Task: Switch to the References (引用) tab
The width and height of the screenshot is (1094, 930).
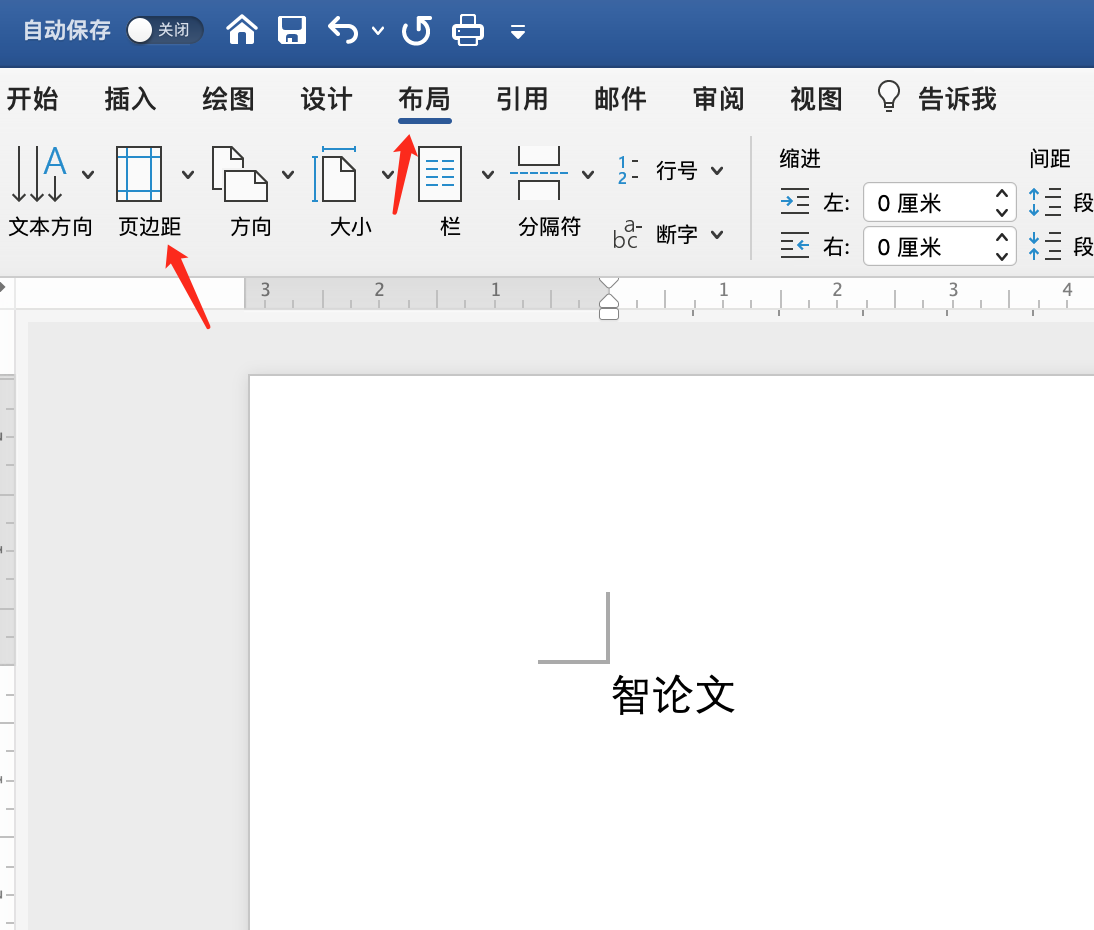Action: [522, 99]
